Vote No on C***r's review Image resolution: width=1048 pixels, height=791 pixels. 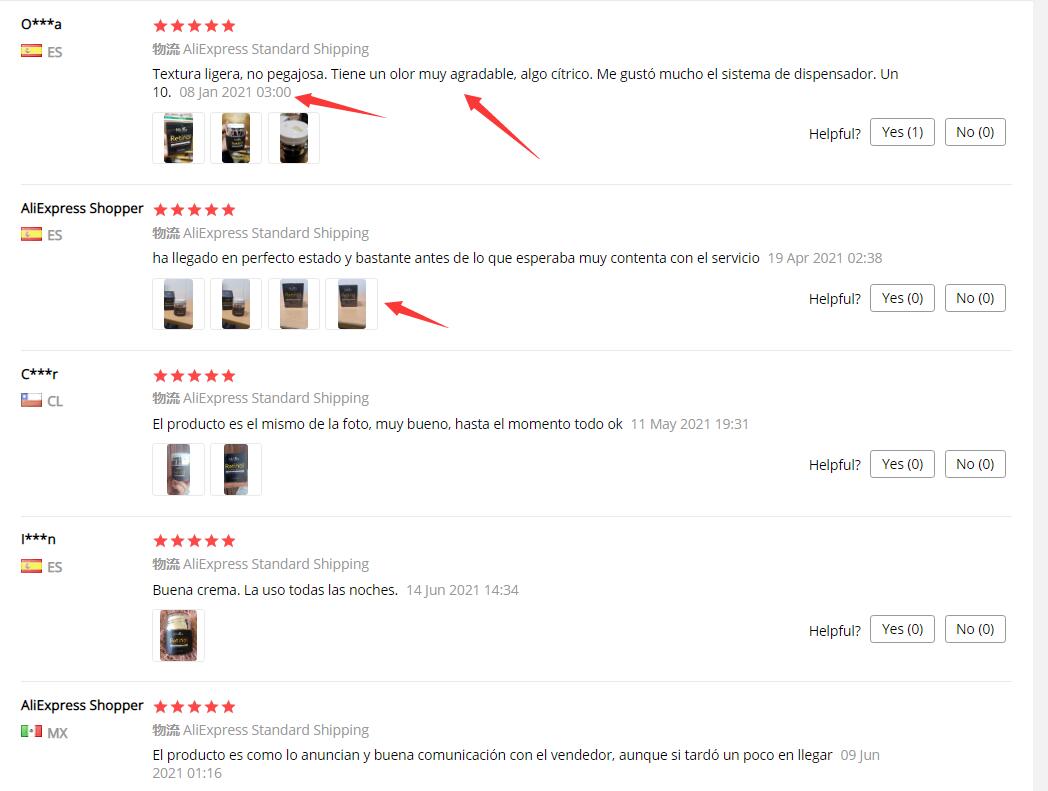pyautogui.click(x=974, y=464)
